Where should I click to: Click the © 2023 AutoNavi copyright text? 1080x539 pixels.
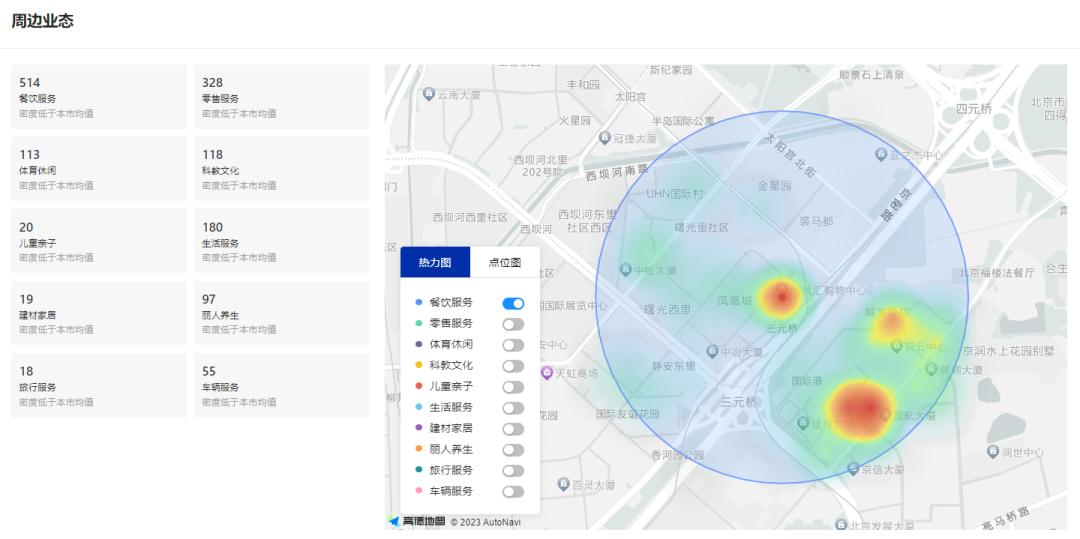[x=486, y=522]
